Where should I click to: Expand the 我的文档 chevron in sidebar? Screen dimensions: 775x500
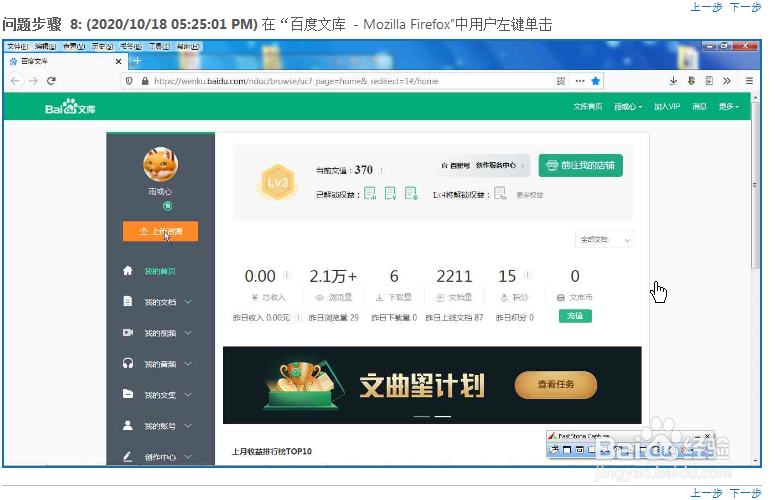[x=188, y=301]
